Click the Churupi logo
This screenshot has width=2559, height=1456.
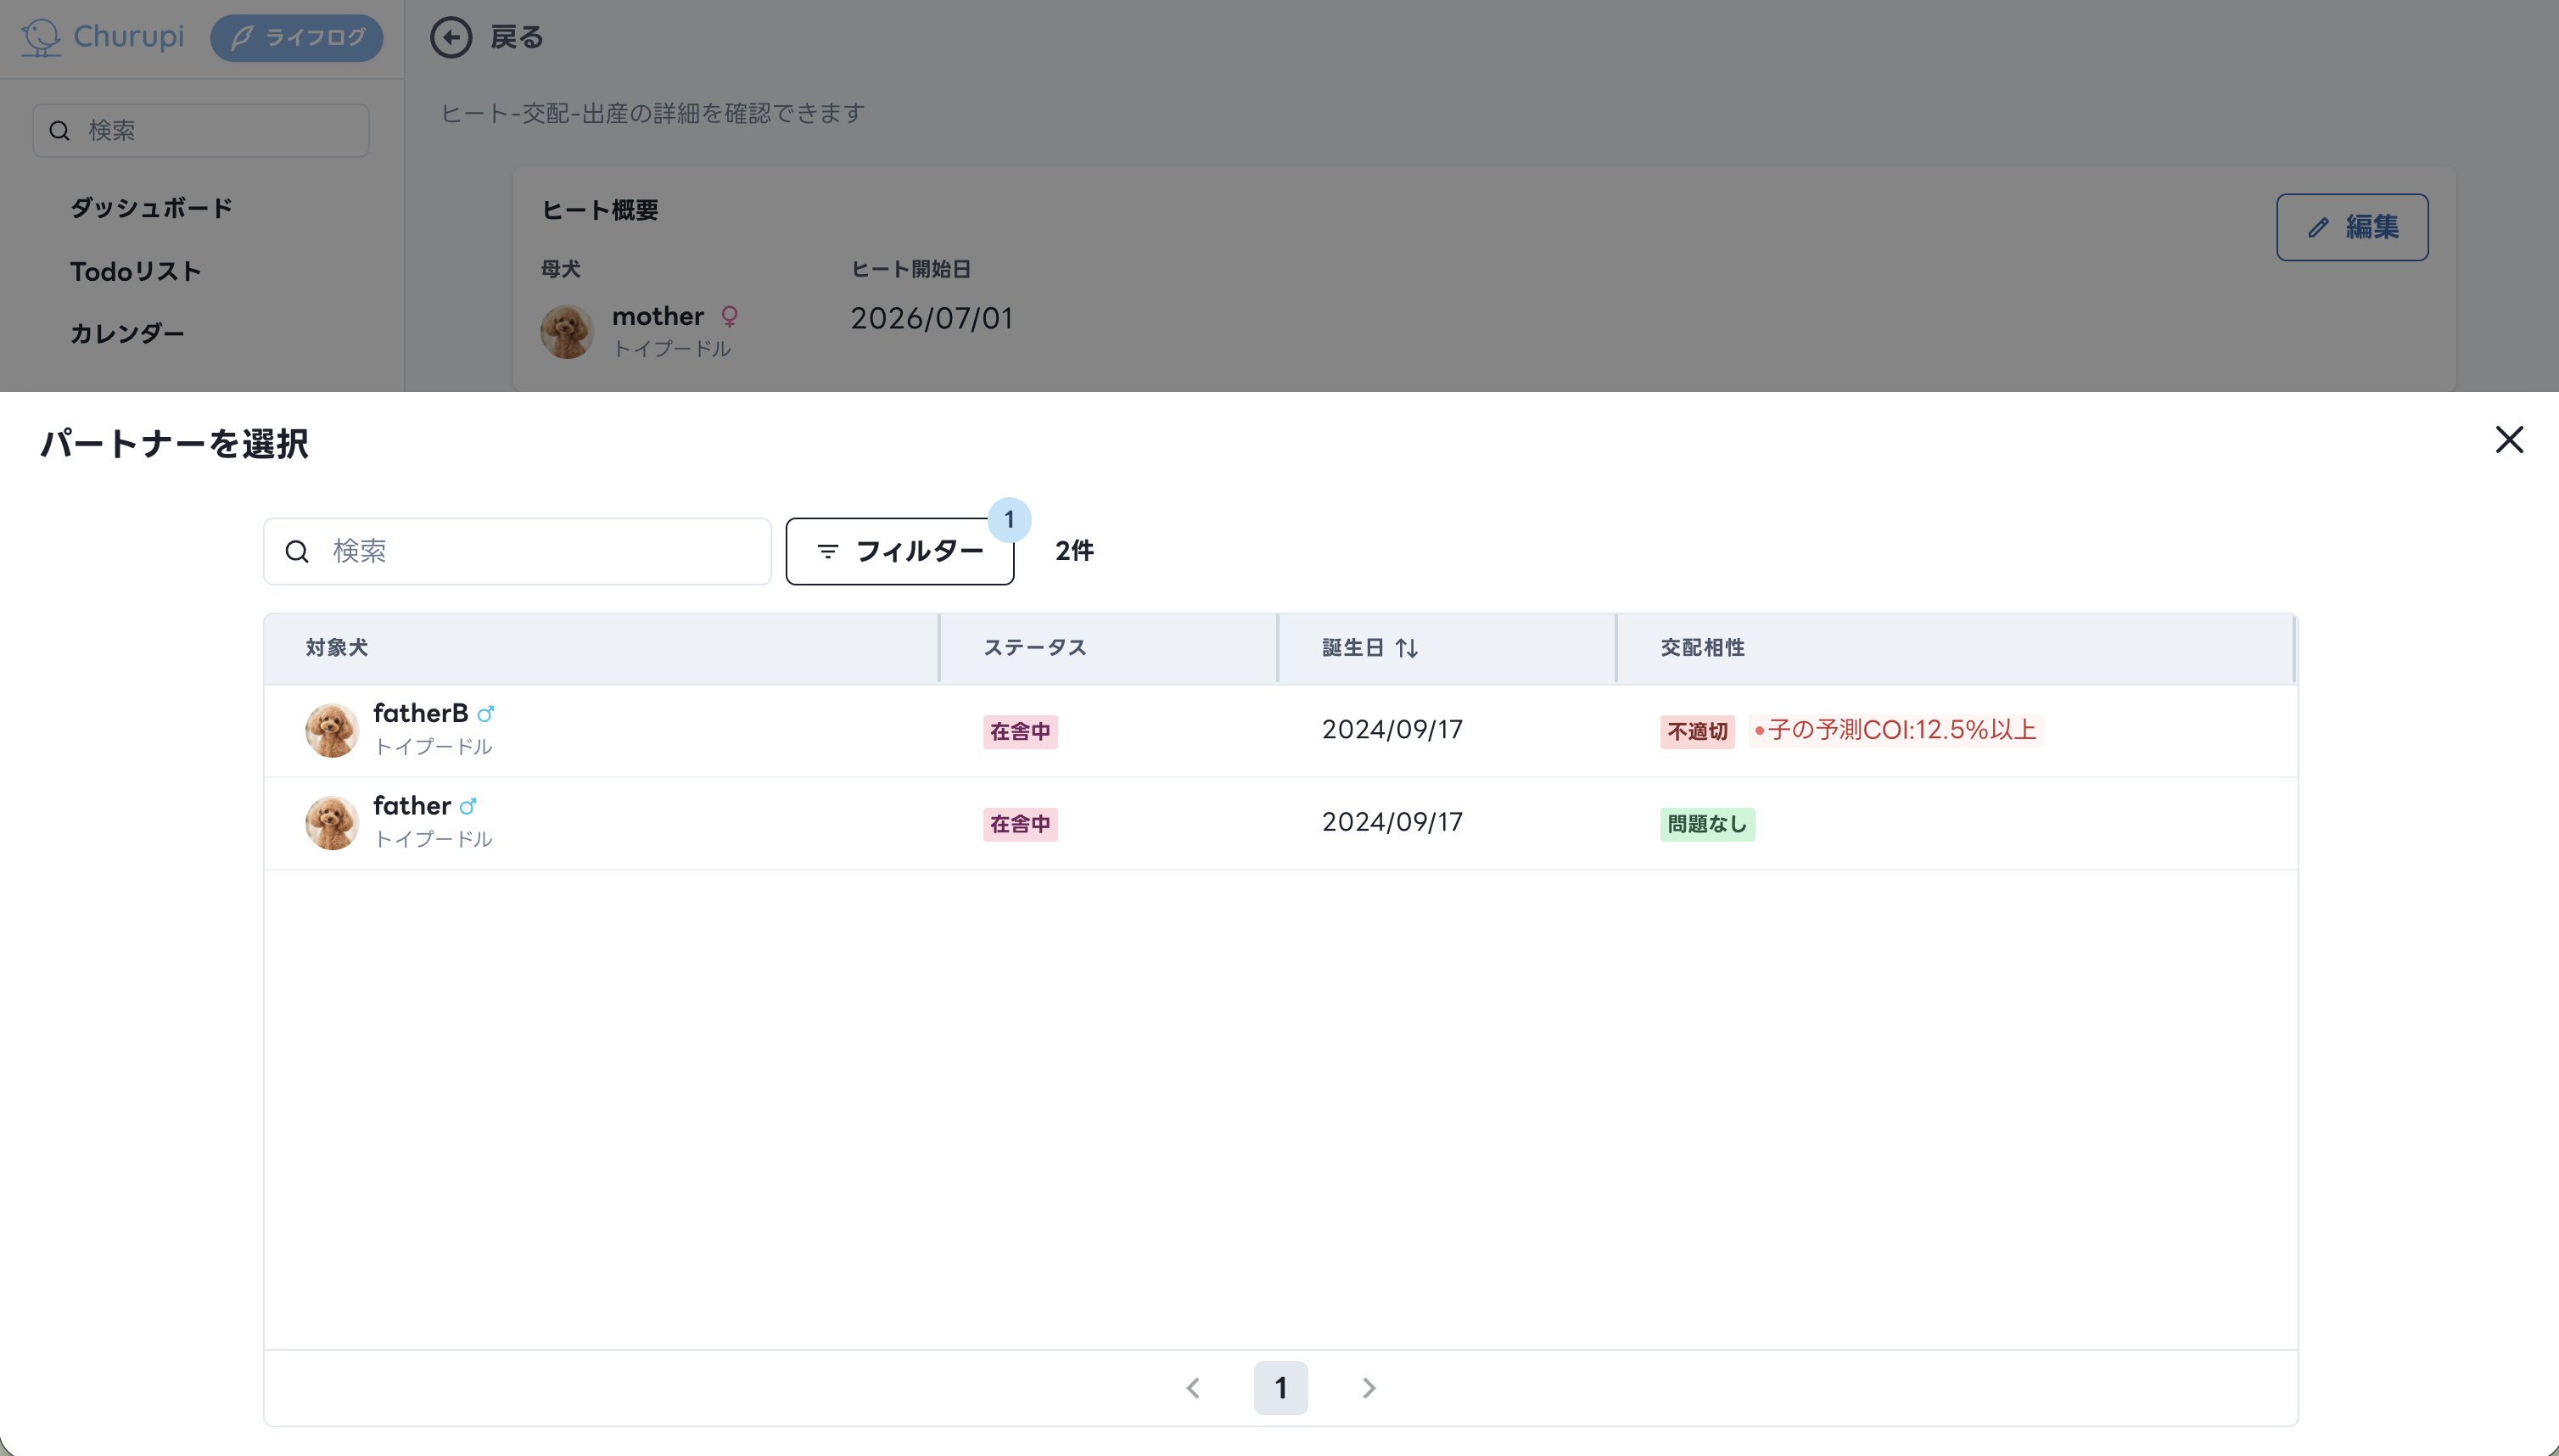point(102,37)
